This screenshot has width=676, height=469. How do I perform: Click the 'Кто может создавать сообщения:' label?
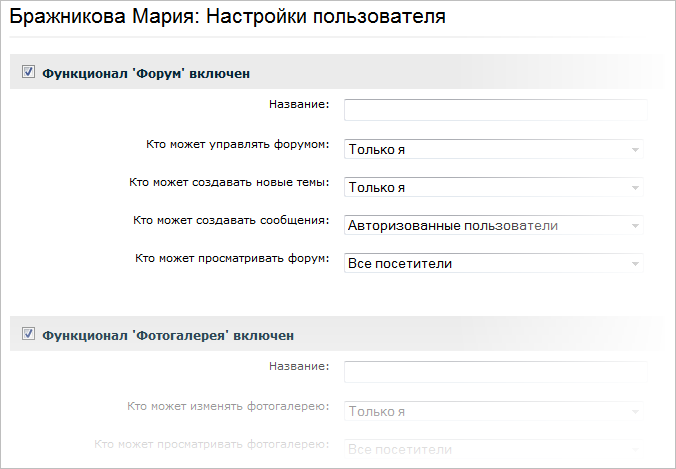click(x=232, y=220)
